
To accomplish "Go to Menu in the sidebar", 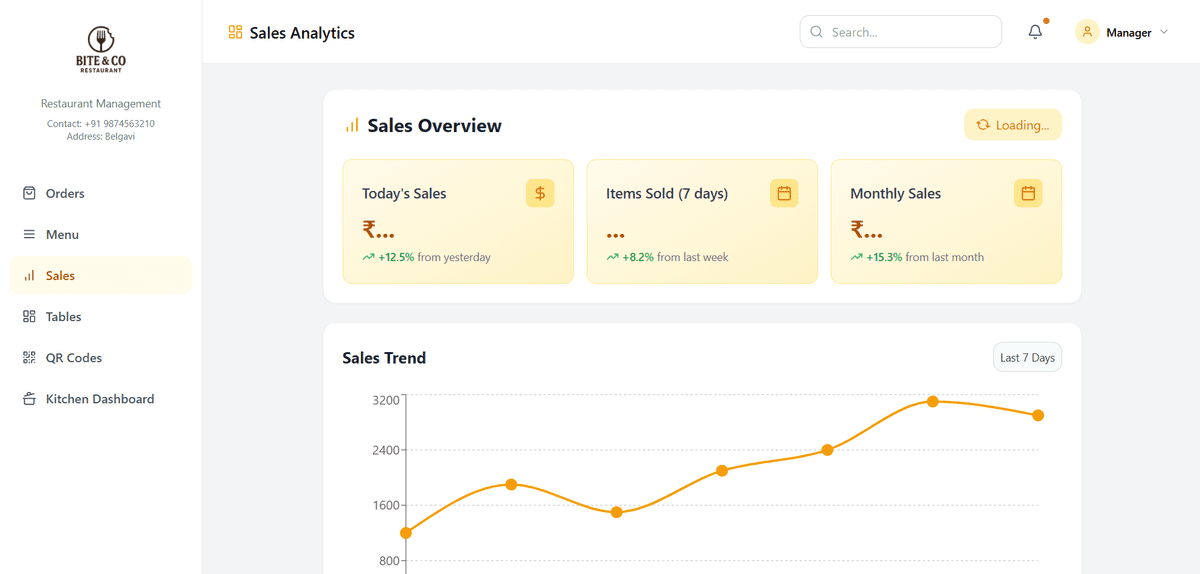I will (x=62, y=234).
